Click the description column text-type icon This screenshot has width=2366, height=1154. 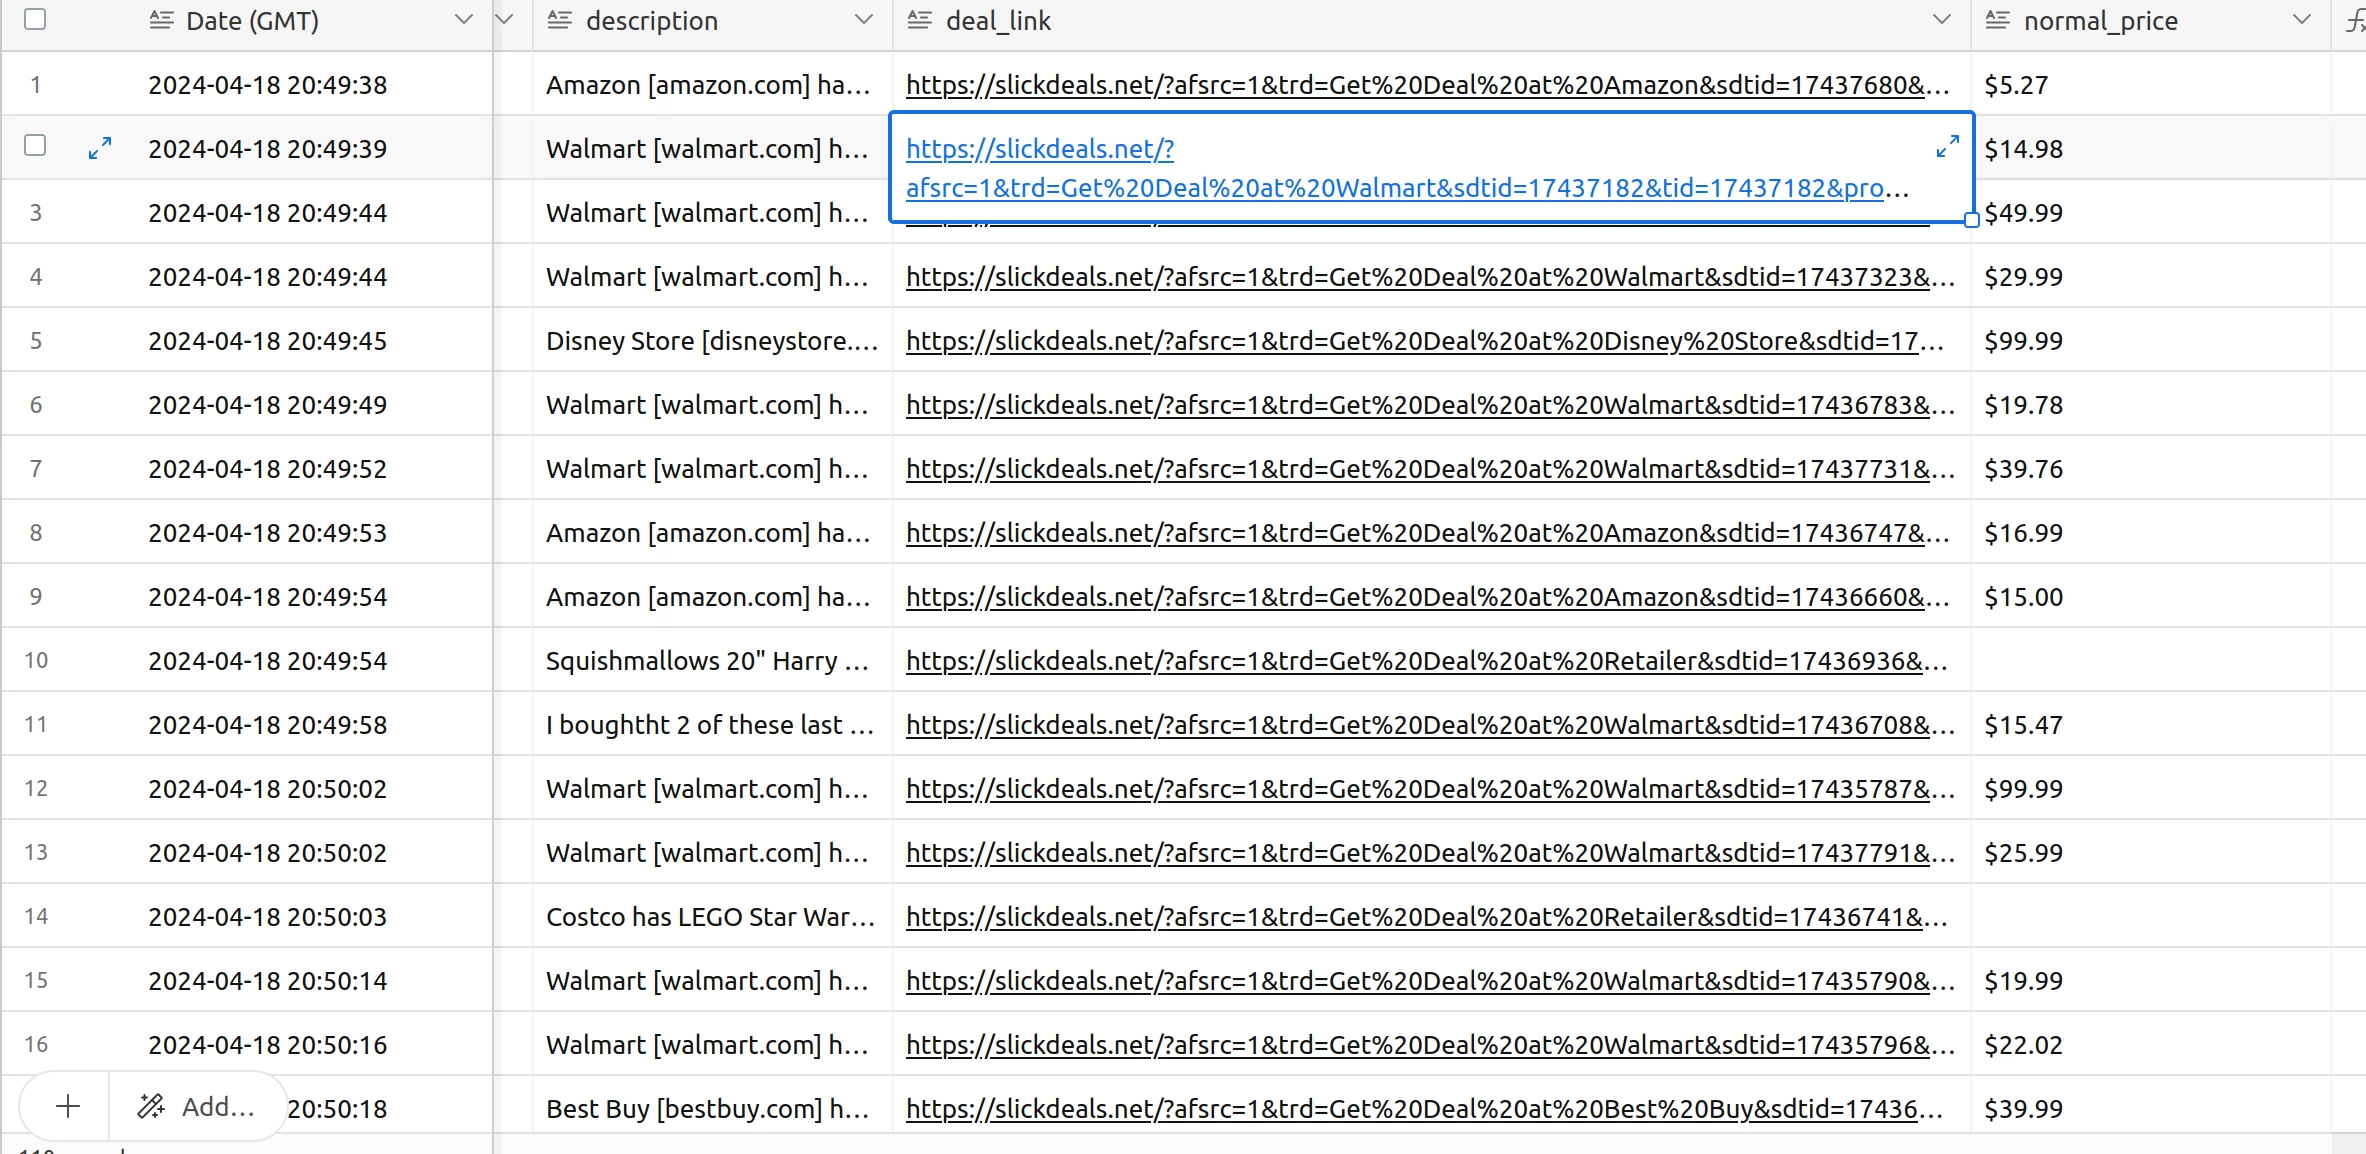click(559, 20)
